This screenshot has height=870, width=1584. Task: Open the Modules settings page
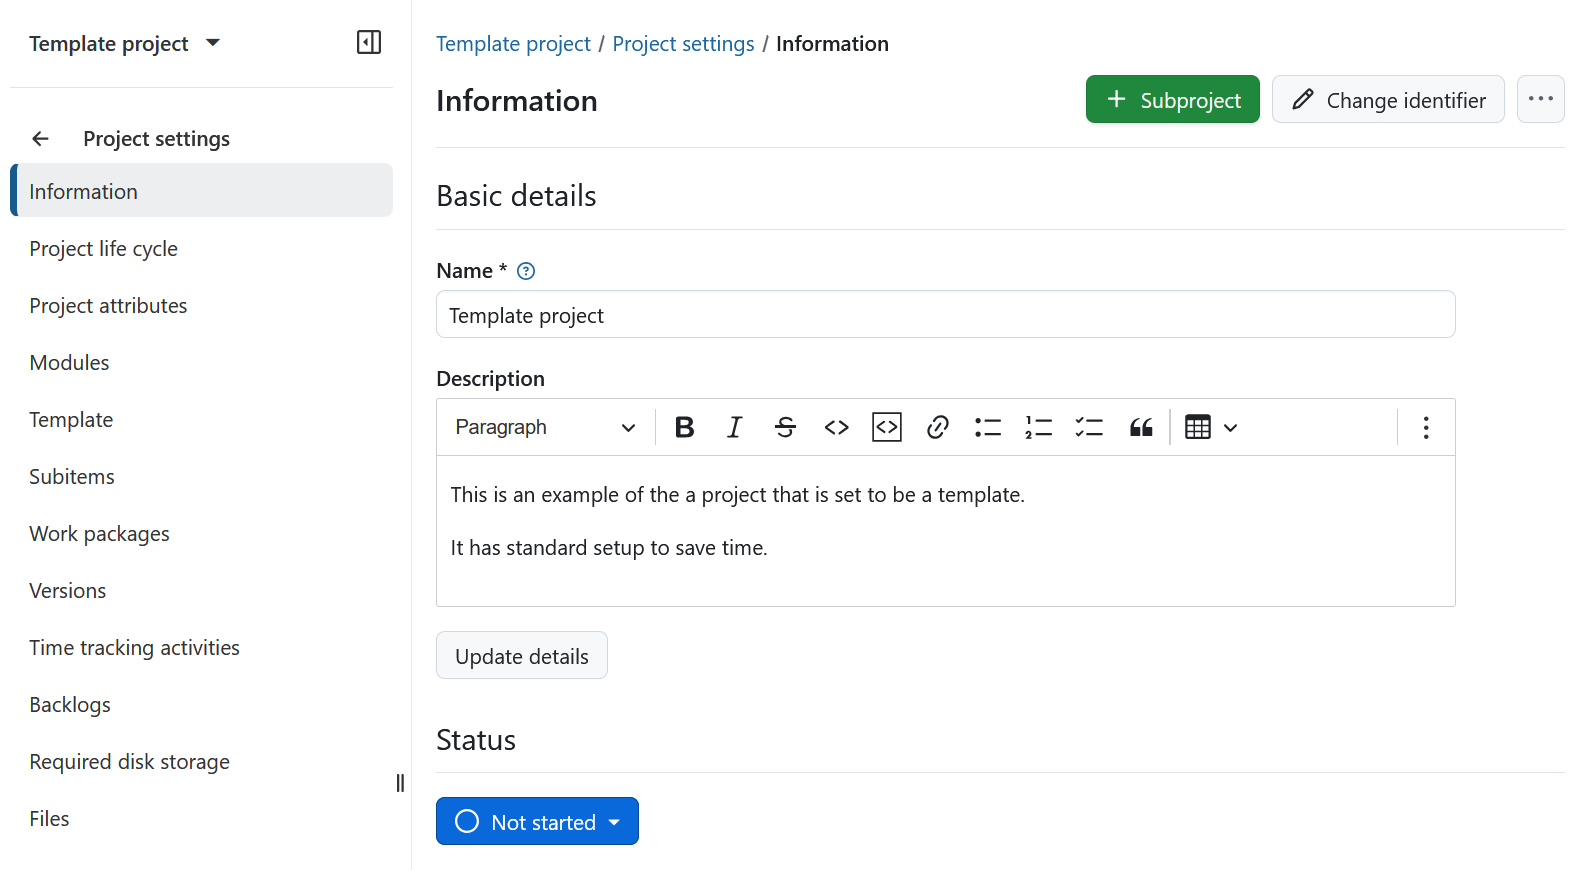(69, 363)
